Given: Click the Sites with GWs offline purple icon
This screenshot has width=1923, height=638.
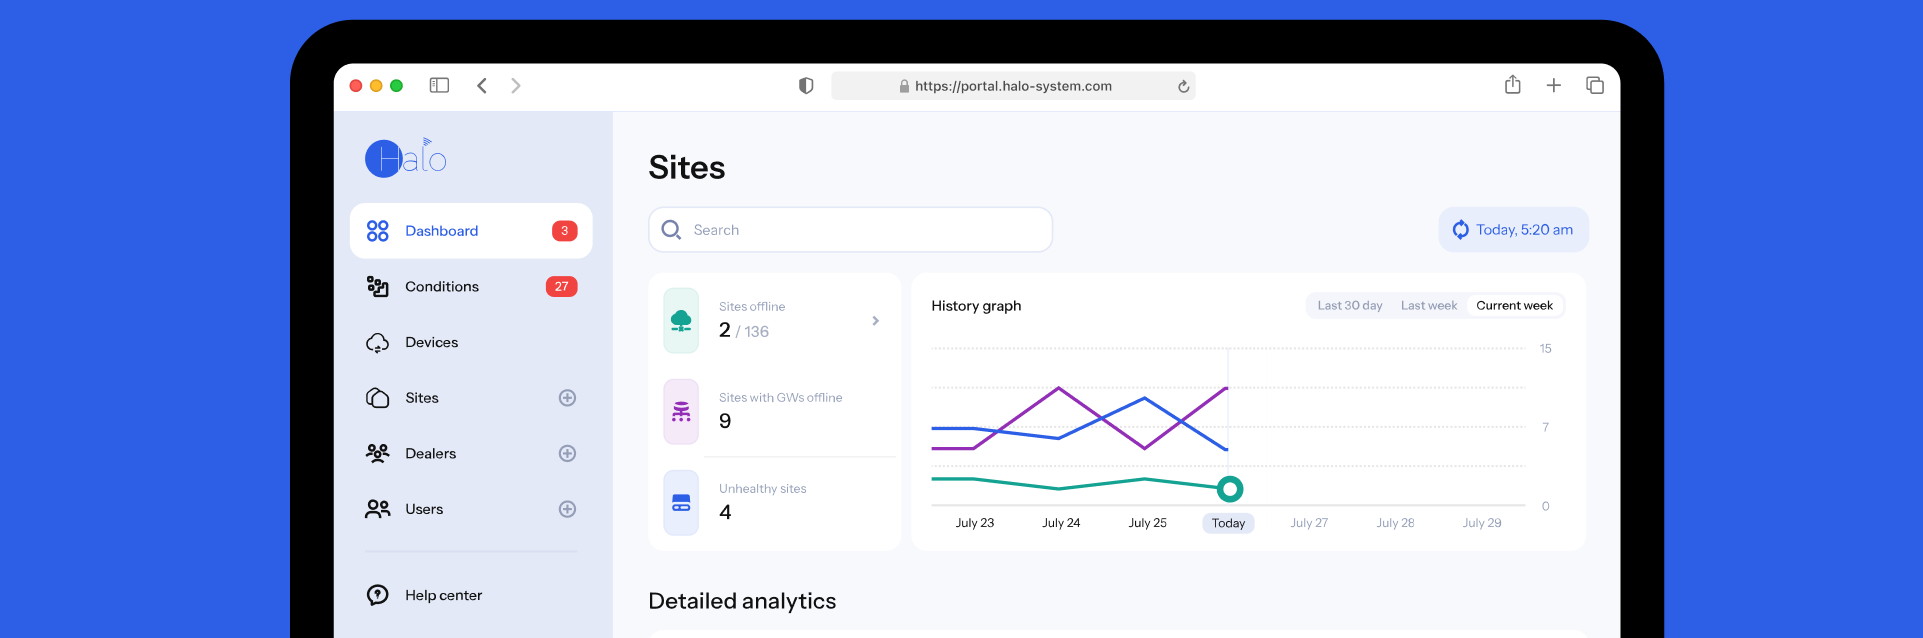Looking at the screenshot, I should (681, 411).
